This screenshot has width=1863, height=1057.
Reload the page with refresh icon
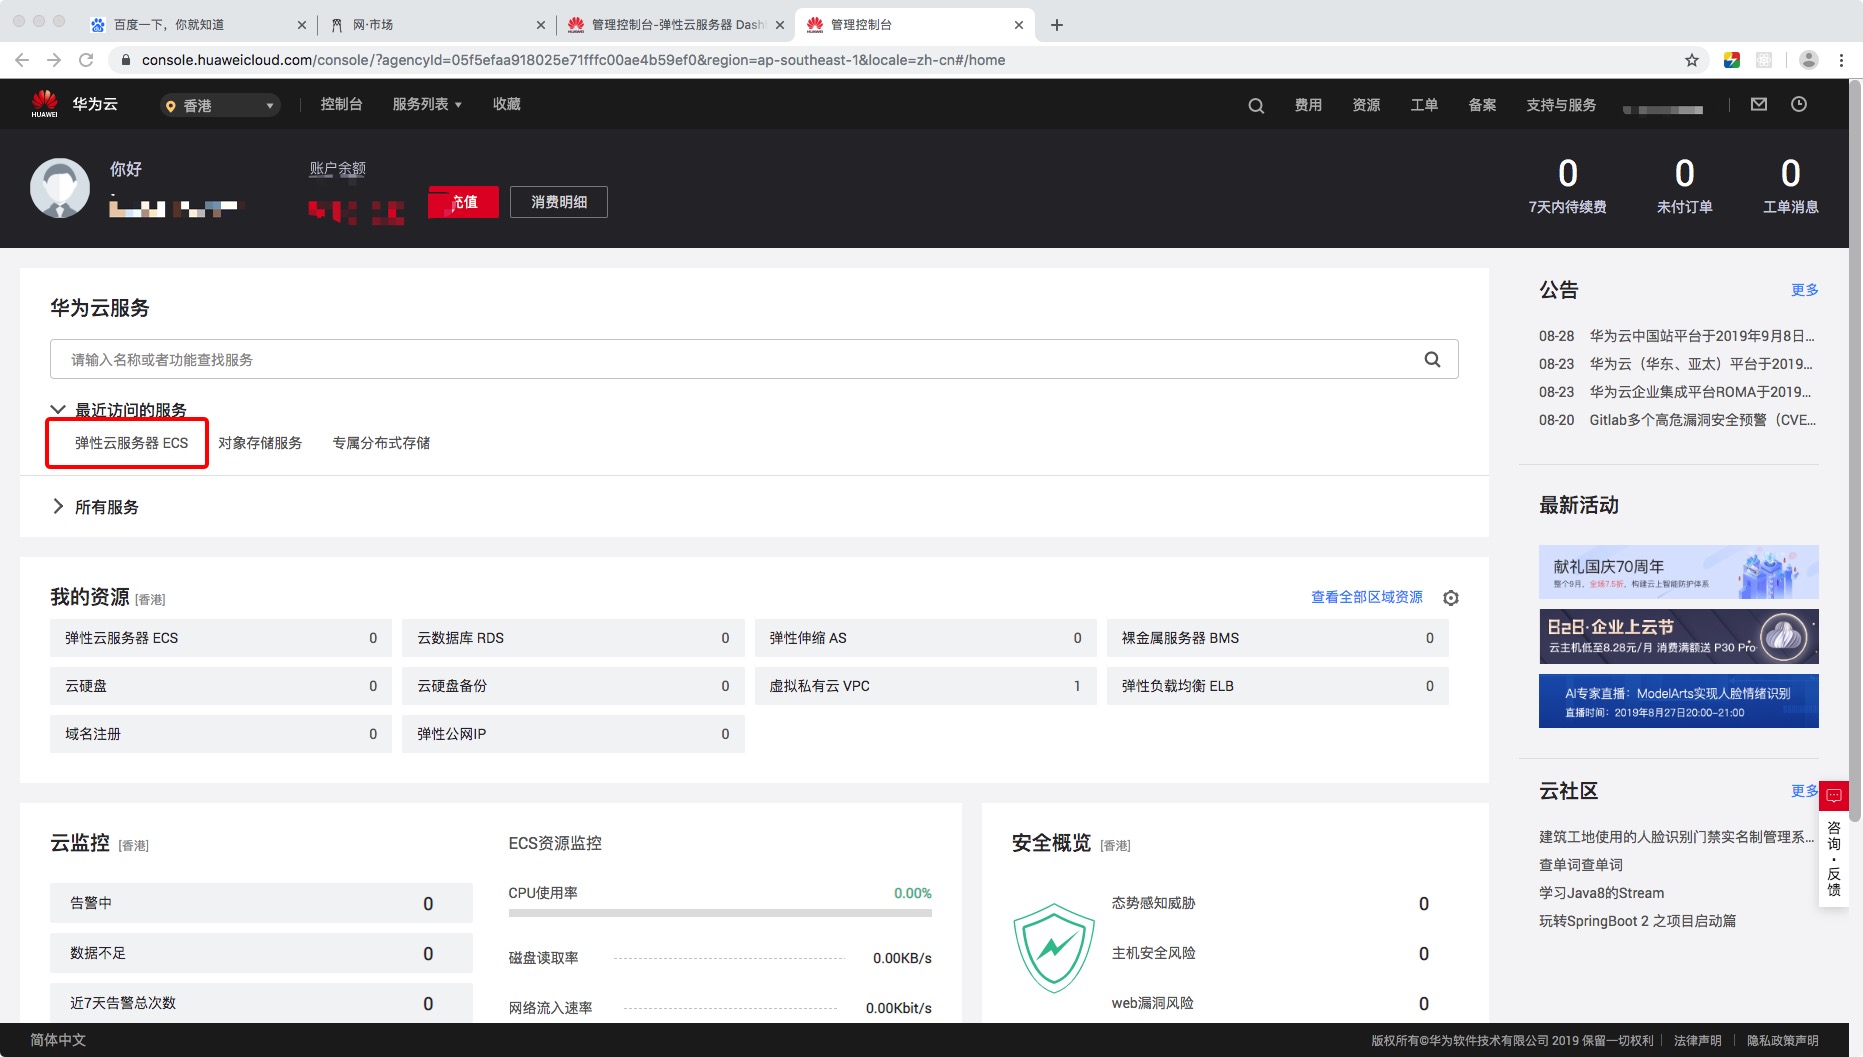click(x=86, y=60)
